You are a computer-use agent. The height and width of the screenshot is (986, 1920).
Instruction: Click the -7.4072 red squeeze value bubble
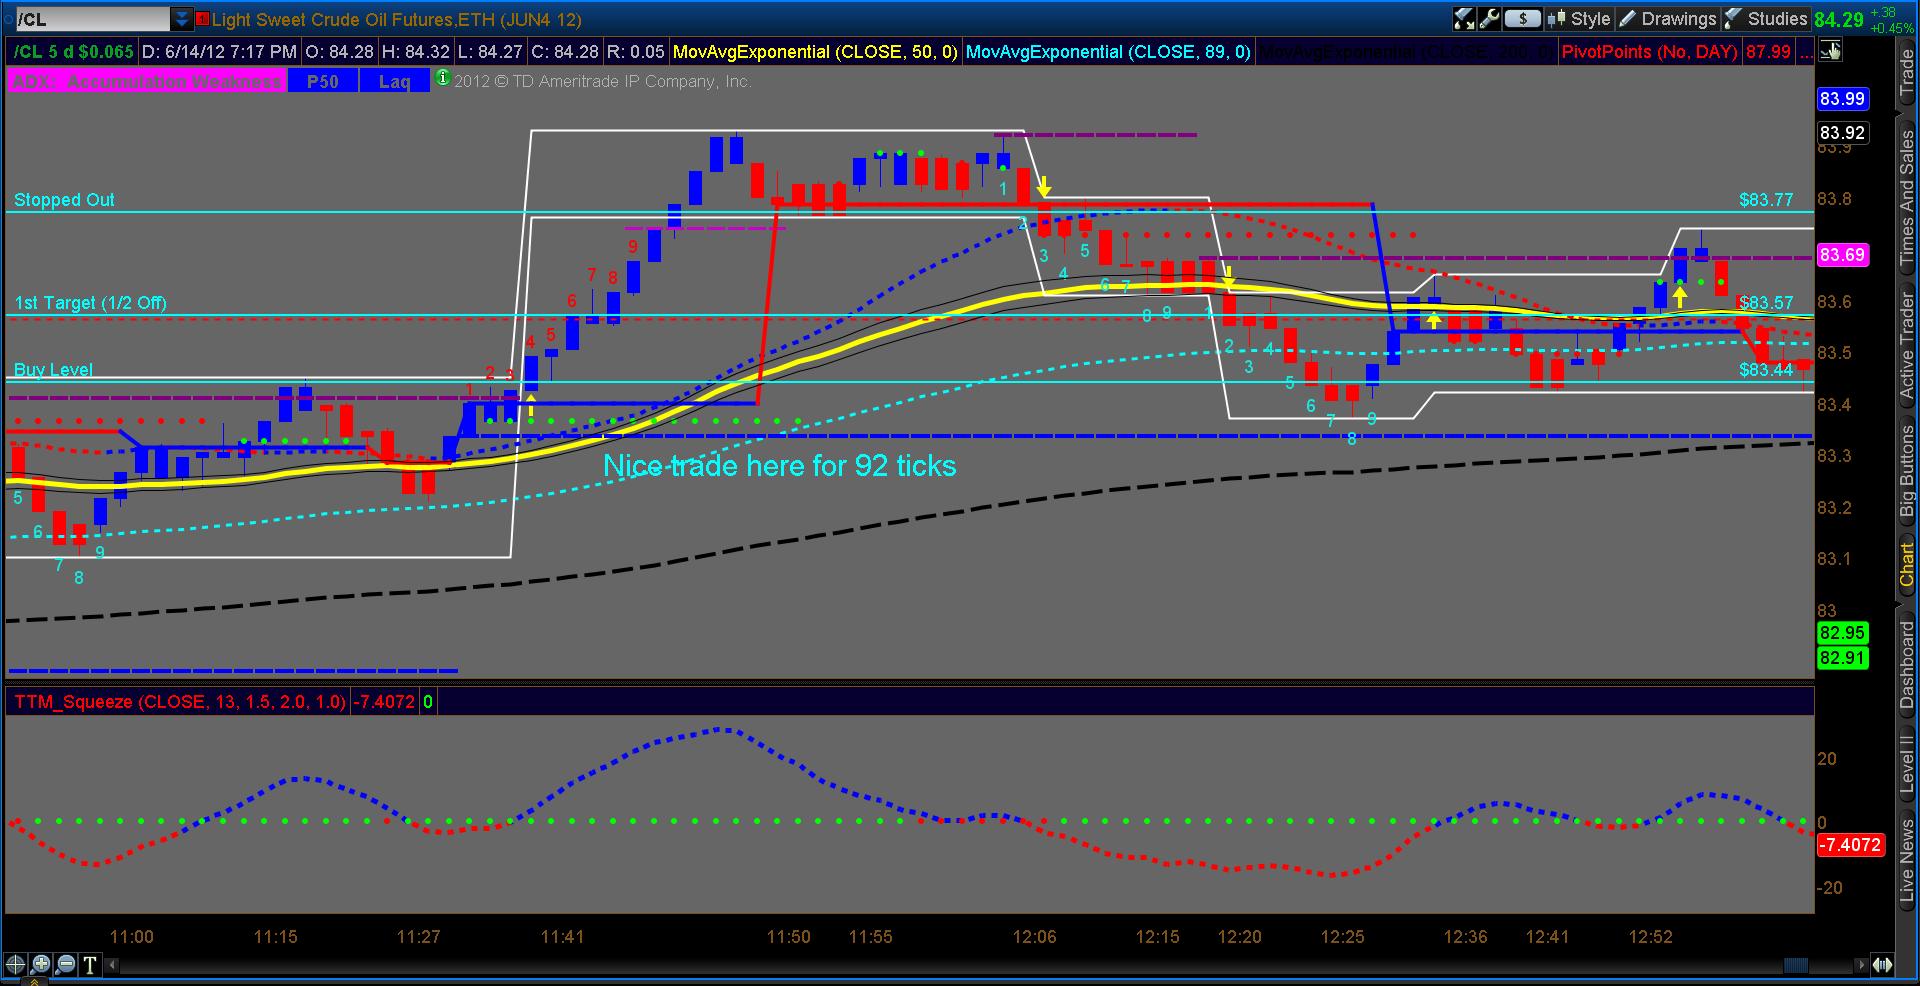[x=1850, y=845]
